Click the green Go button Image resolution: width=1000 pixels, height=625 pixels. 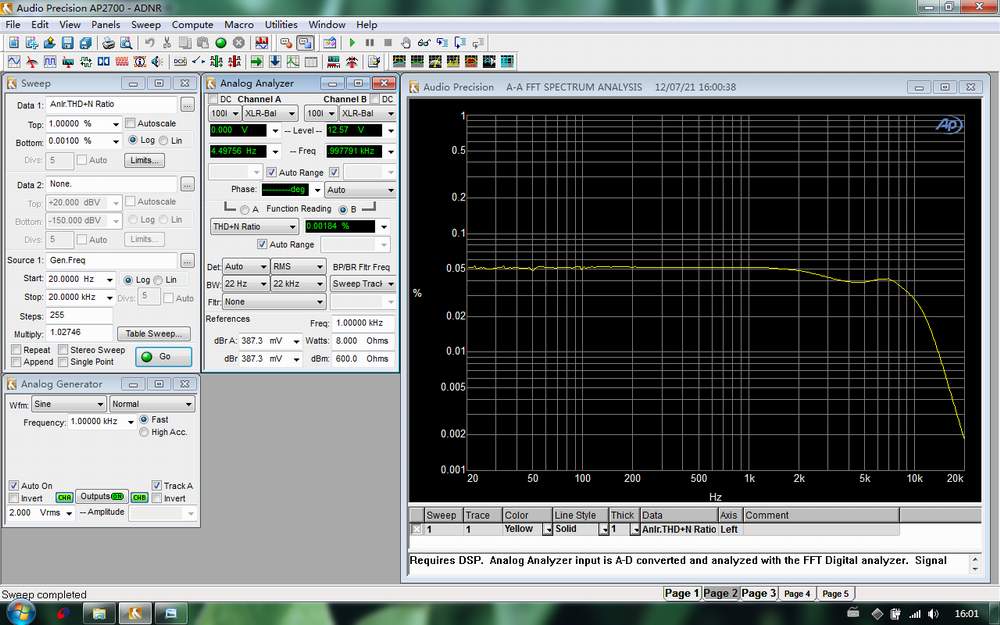[x=163, y=357]
